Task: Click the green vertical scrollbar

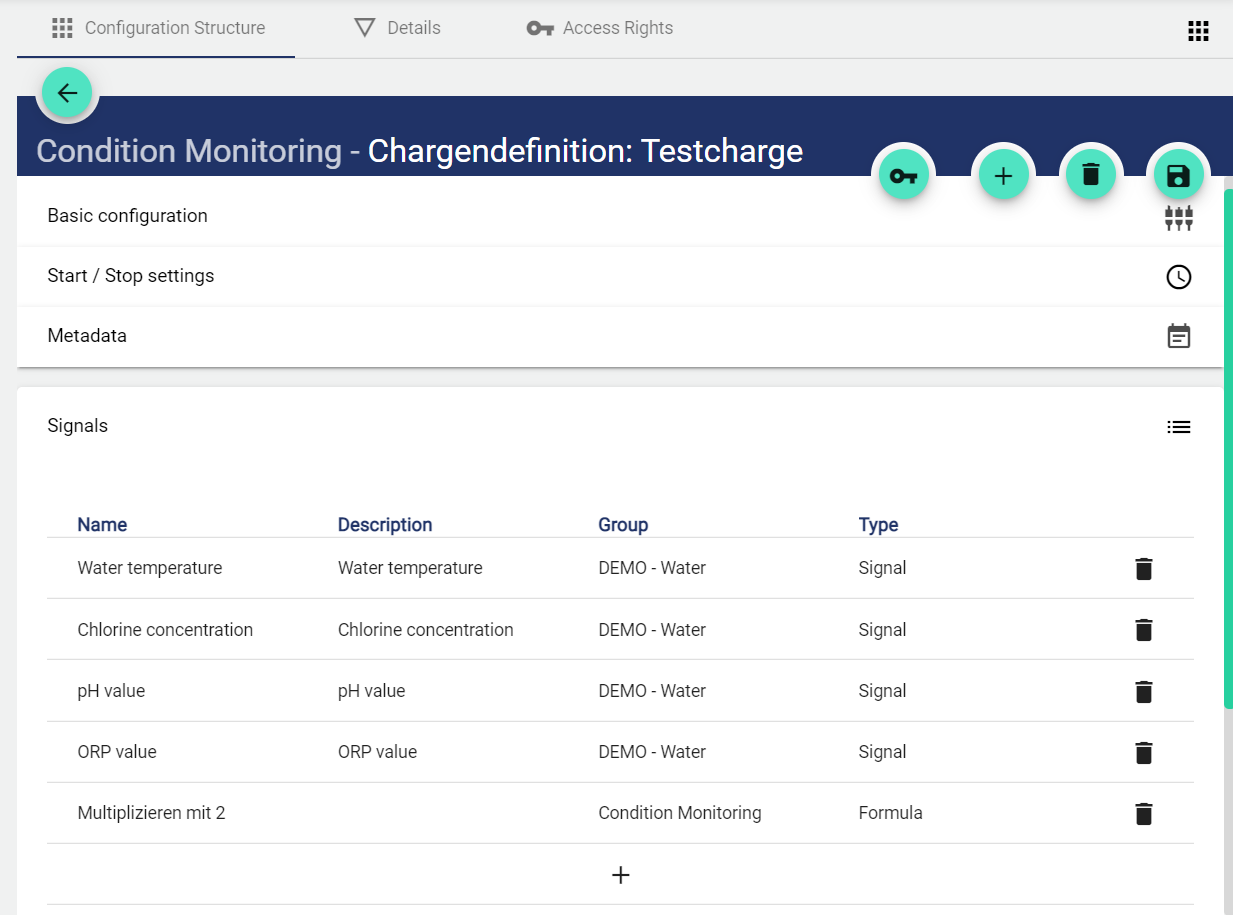Action: coord(1227,450)
